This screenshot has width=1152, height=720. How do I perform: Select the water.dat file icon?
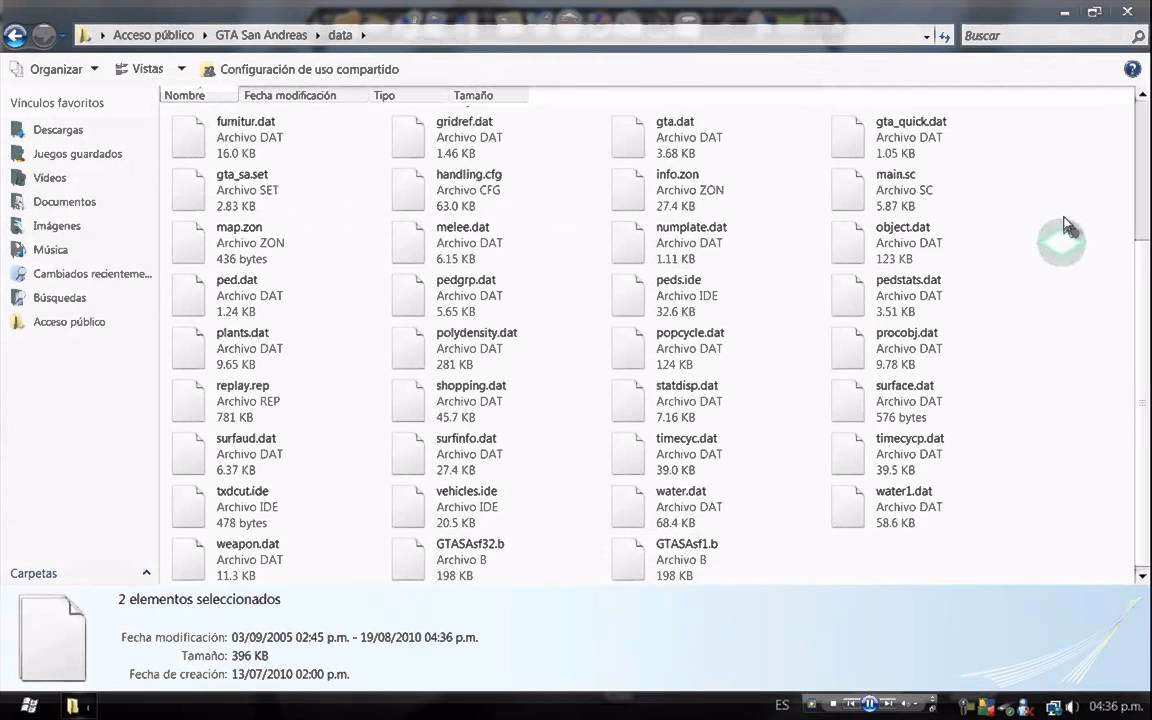[628, 506]
